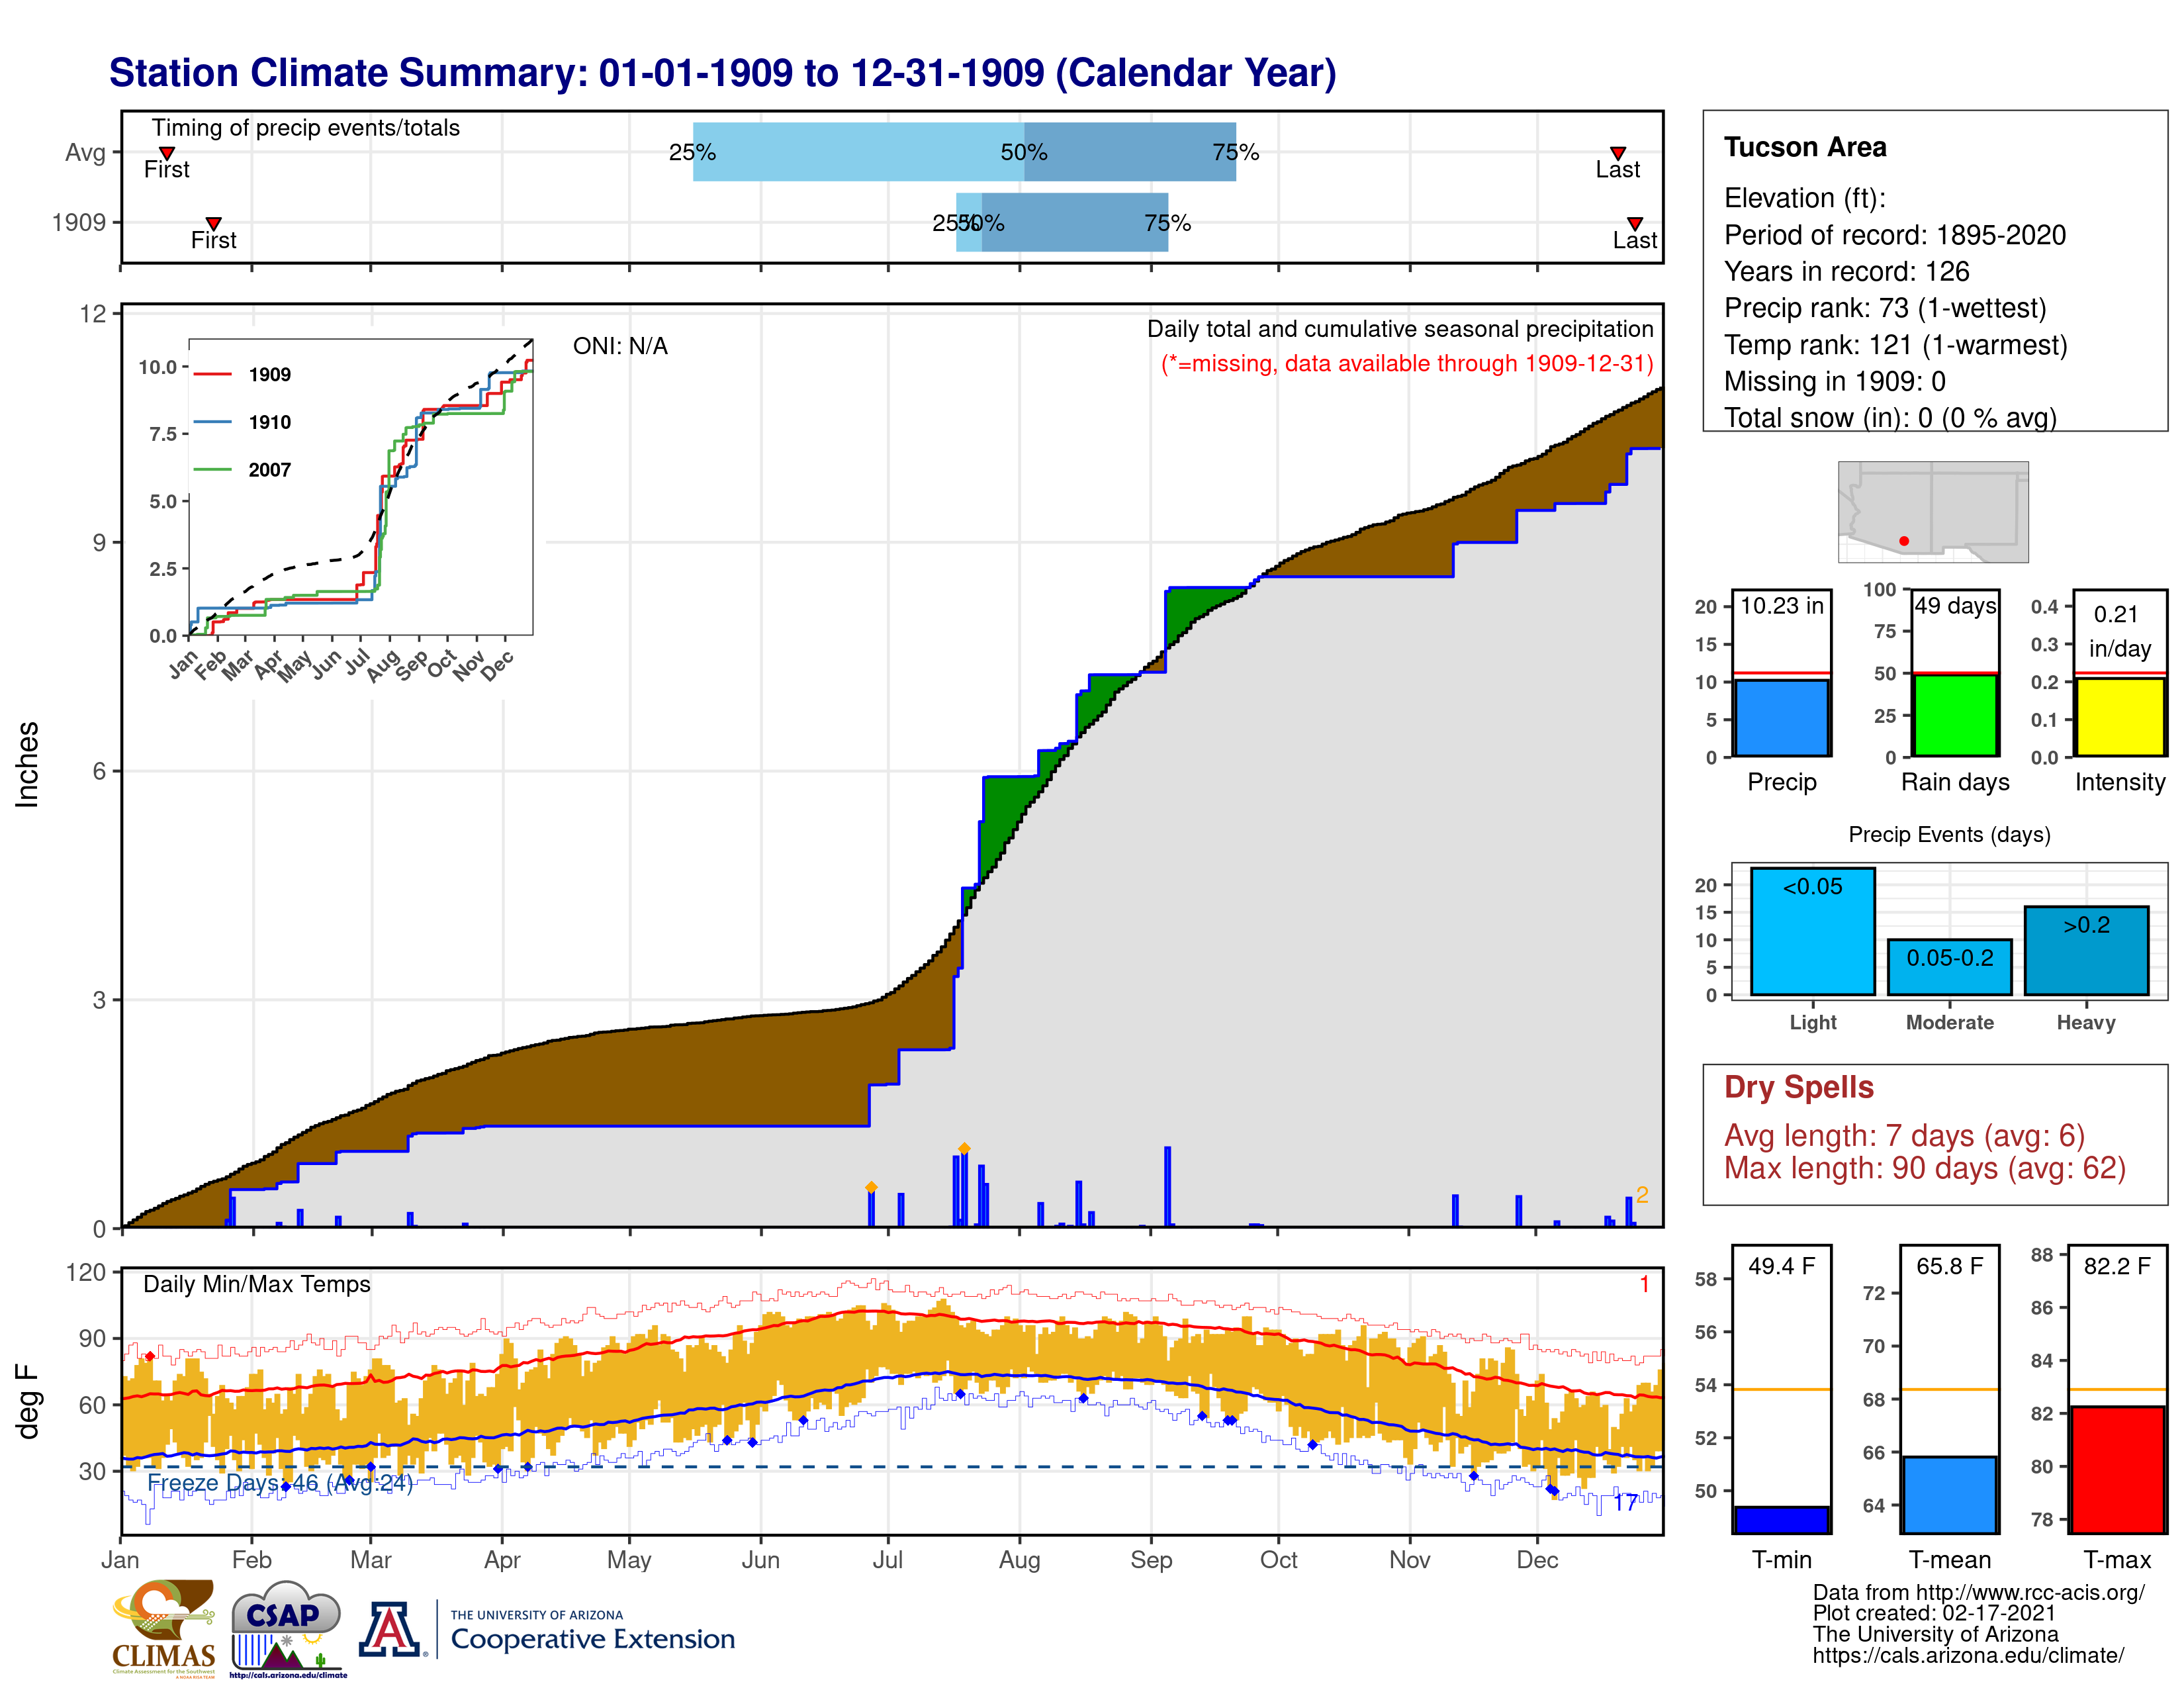The height and width of the screenshot is (1688, 2184).
Task: Click the orange '2' annotation in December
Action: coord(1642,1195)
